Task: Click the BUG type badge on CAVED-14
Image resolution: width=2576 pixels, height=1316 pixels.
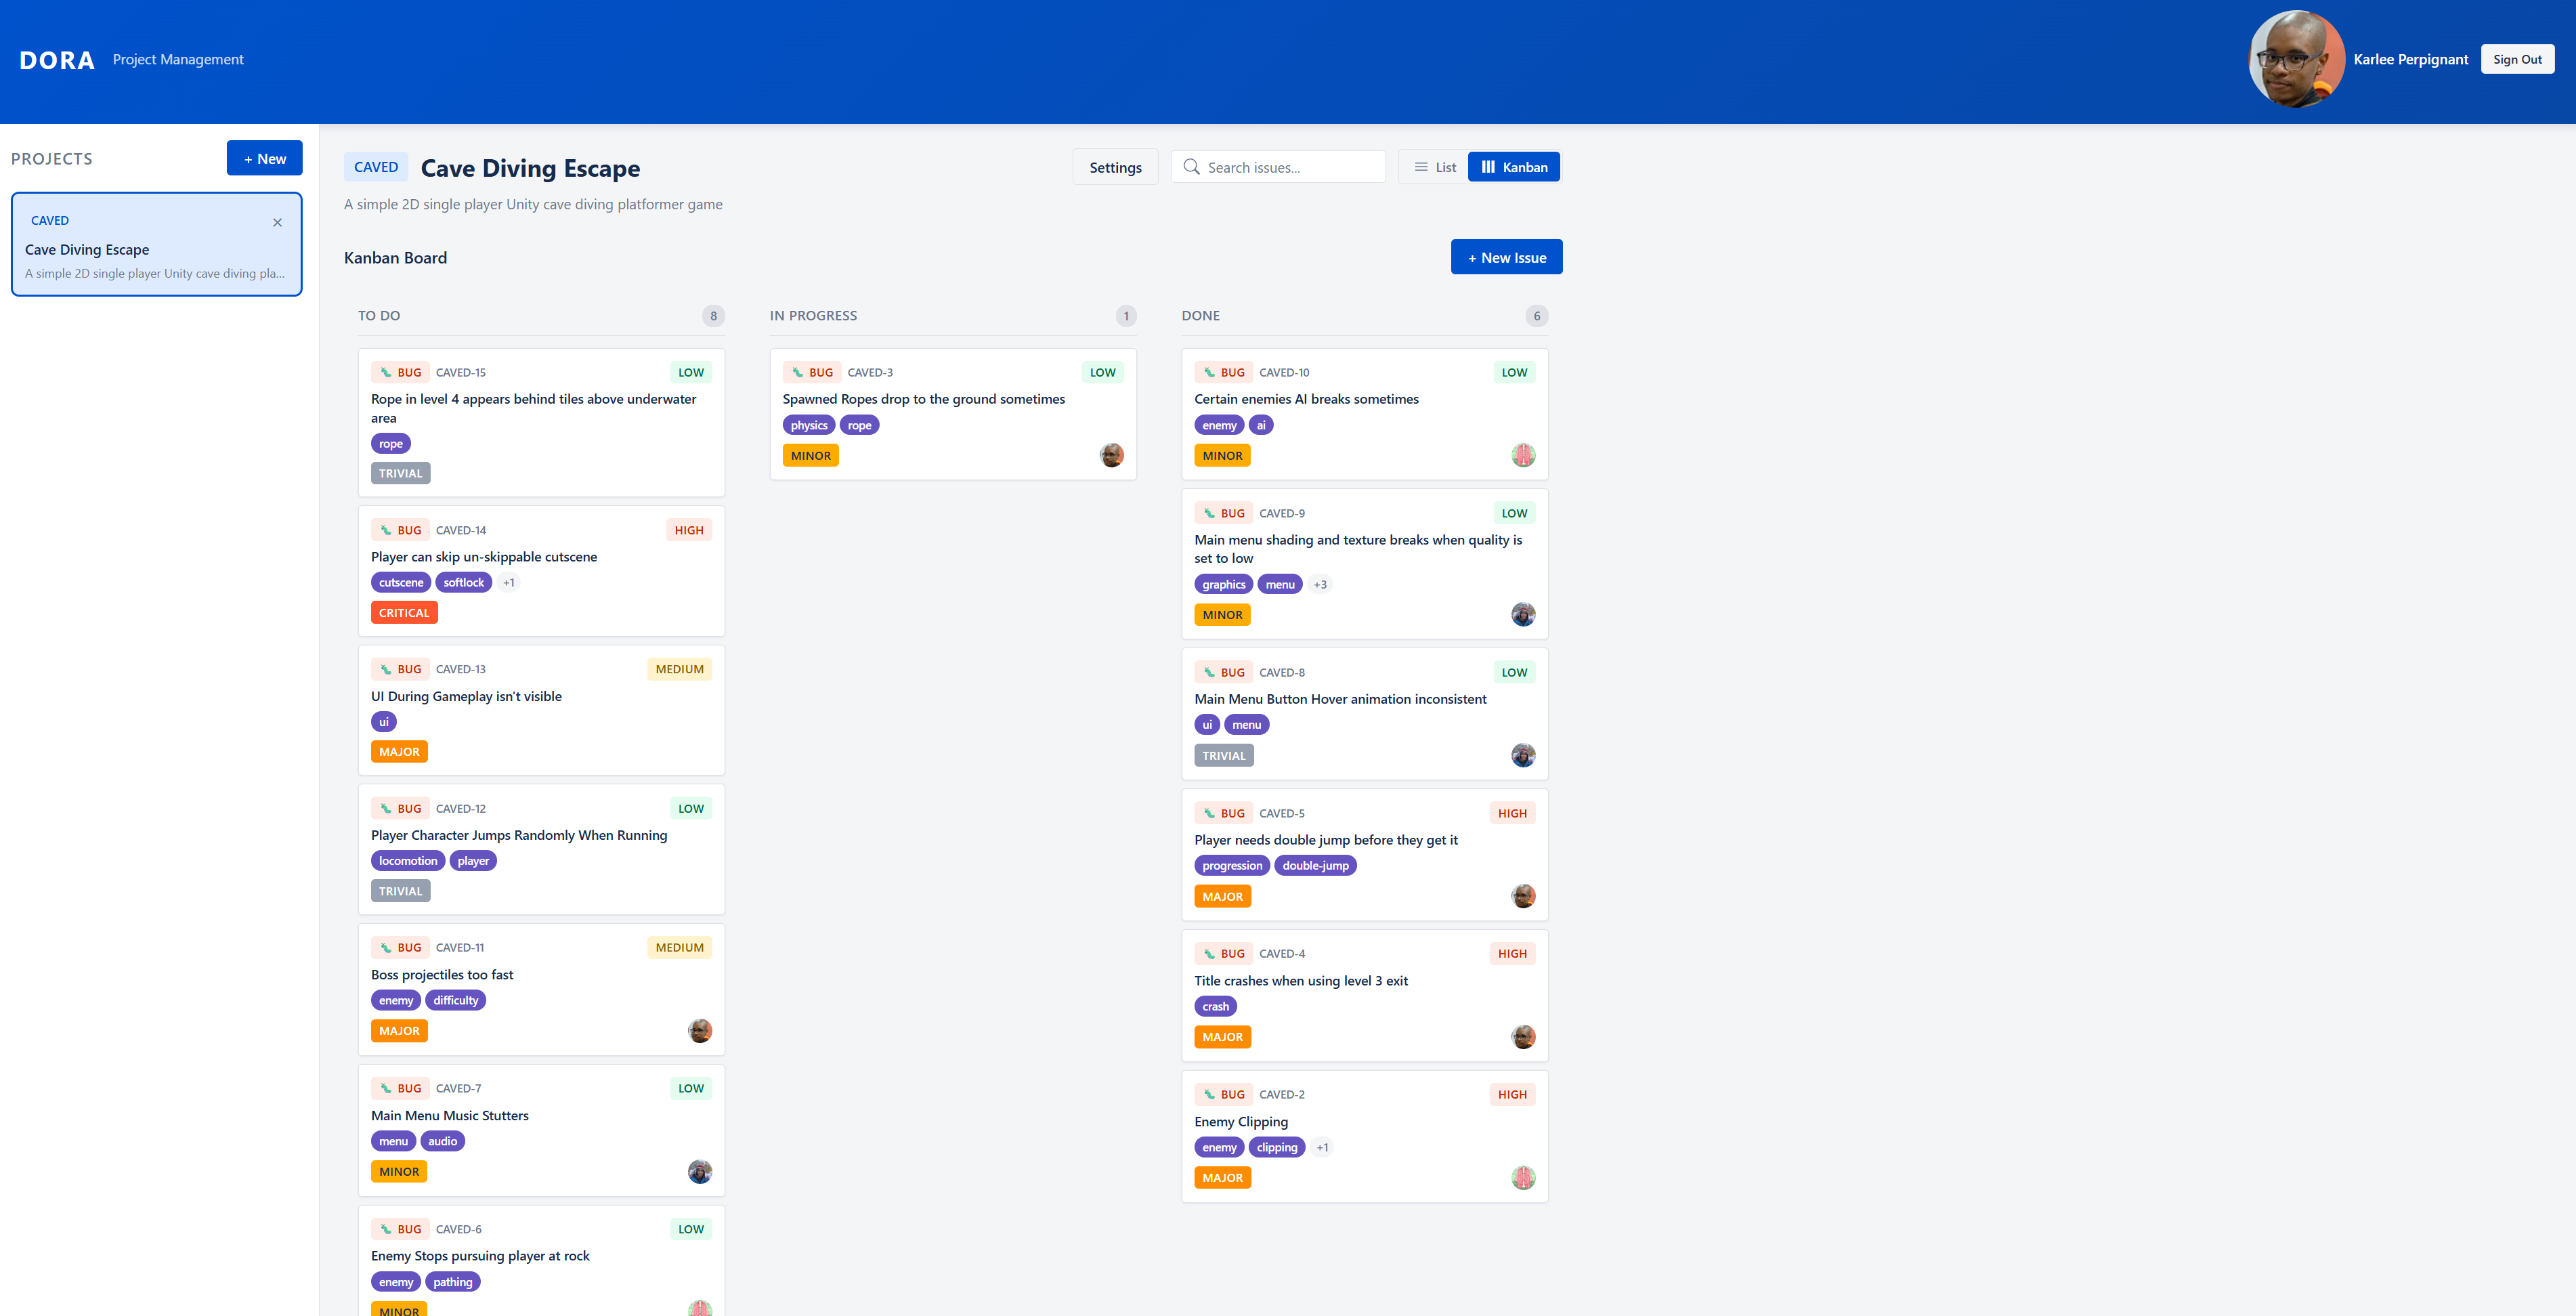Action: point(400,530)
